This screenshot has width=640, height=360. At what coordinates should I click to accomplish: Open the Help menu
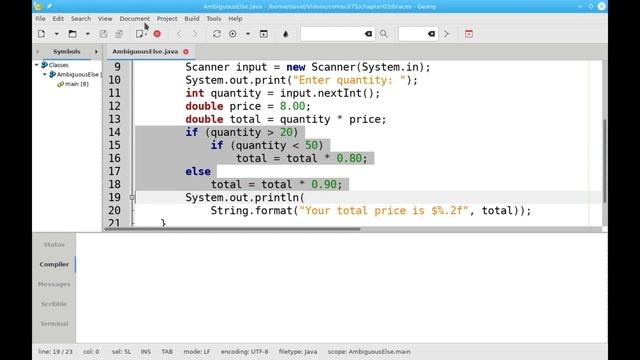point(235,18)
